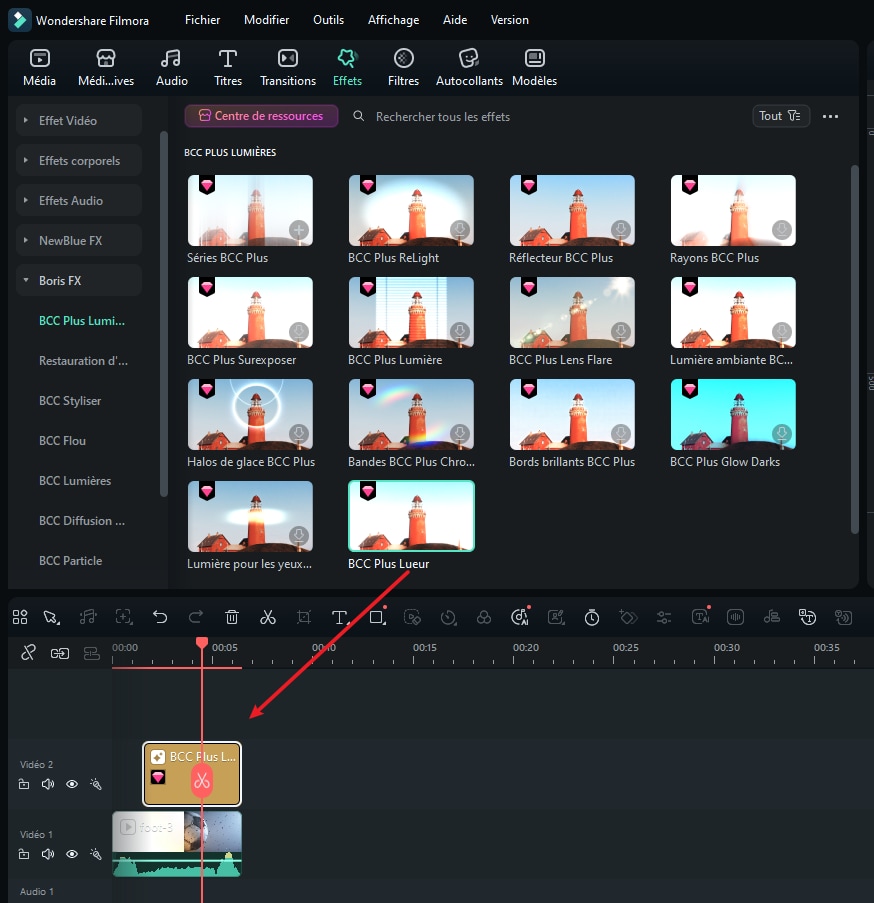The image size is (874, 903).
Task: Open the Modifier menu
Action: click(267, 20)
